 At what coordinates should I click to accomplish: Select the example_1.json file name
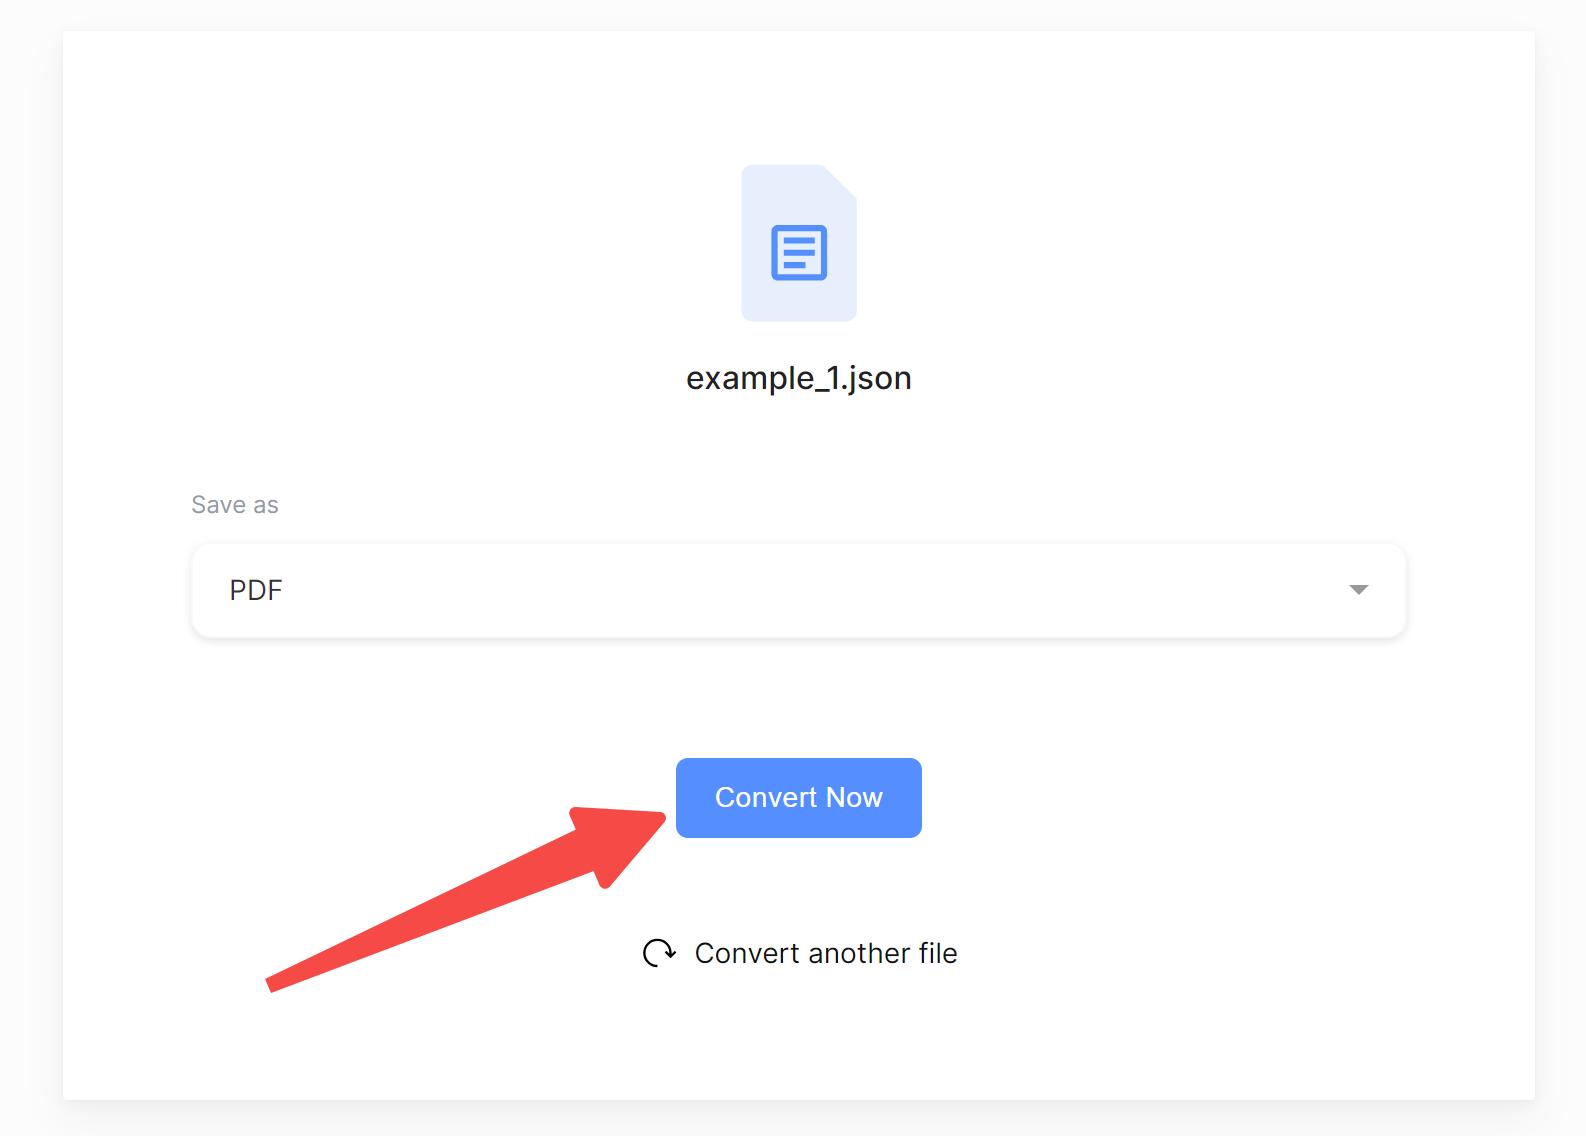[798, 378]
